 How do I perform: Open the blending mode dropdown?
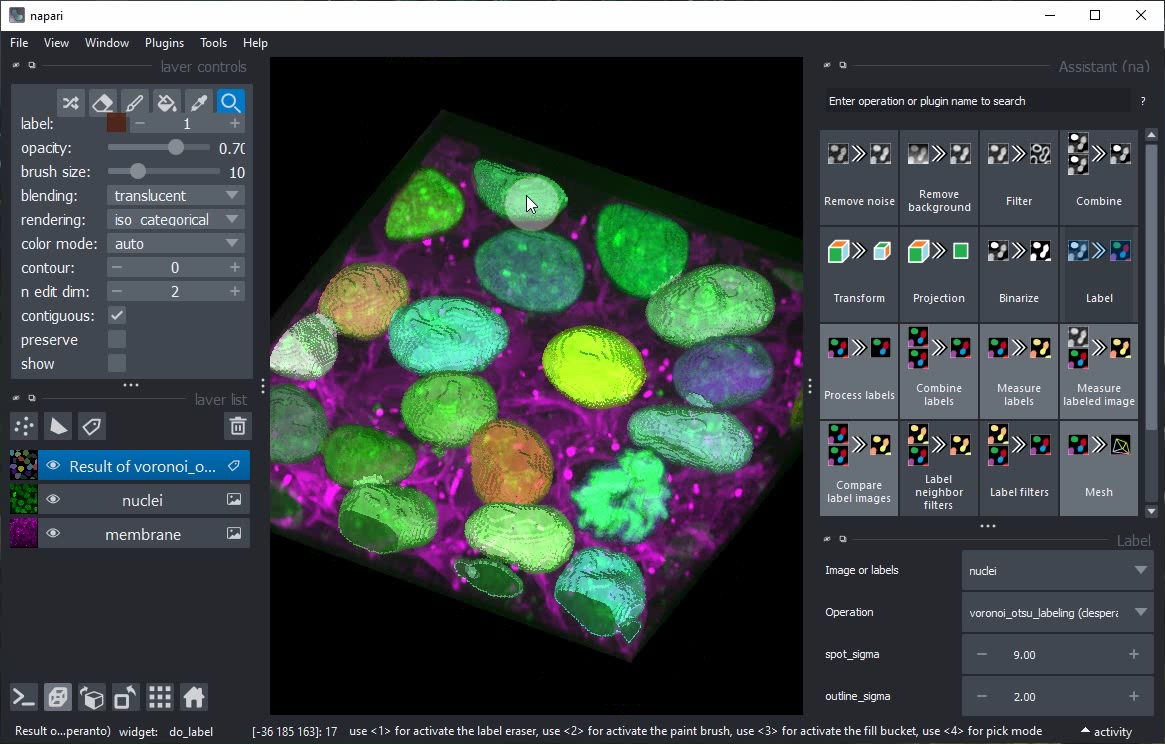click(176, 196)
